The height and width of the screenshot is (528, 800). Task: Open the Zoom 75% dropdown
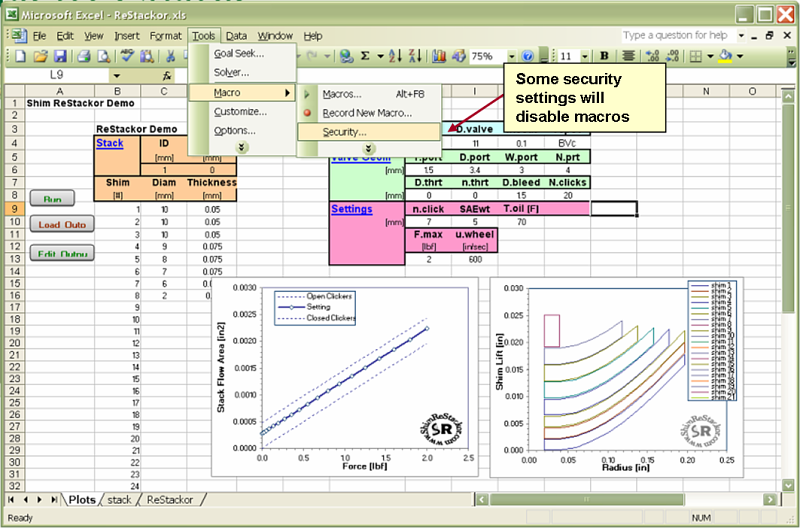512,56
